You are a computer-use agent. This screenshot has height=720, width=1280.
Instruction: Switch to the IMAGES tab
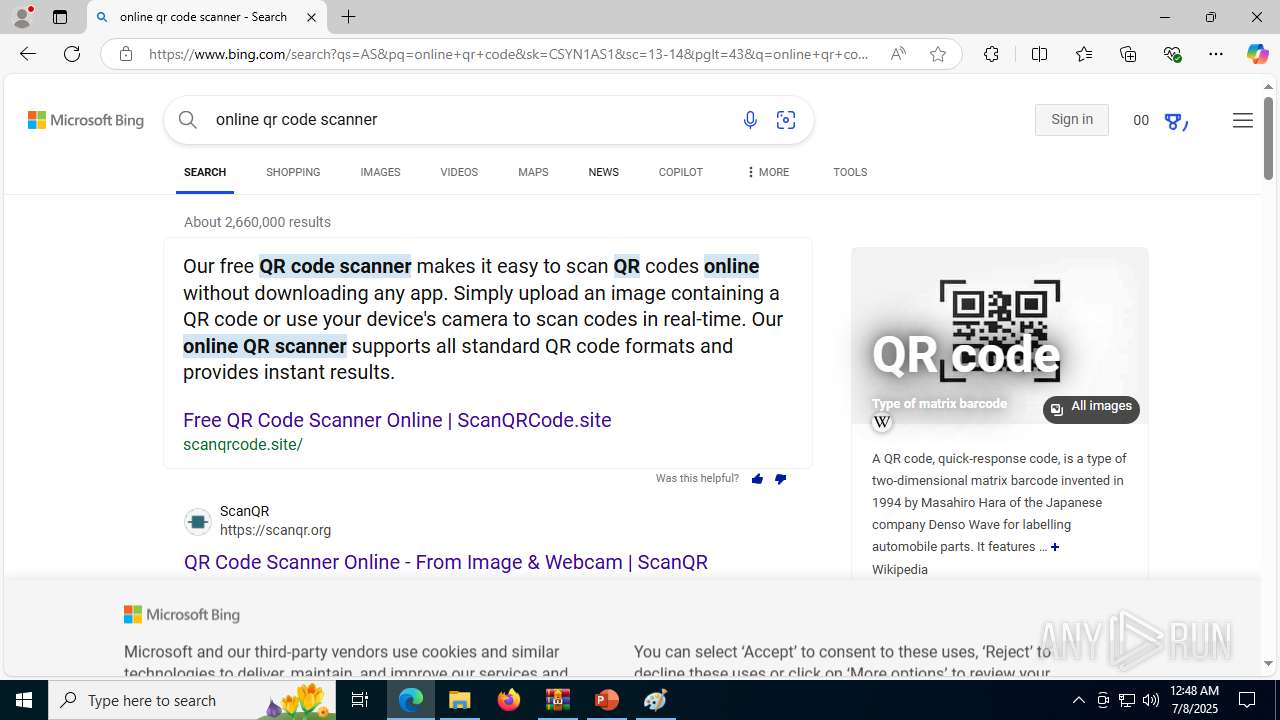(380, 172)
